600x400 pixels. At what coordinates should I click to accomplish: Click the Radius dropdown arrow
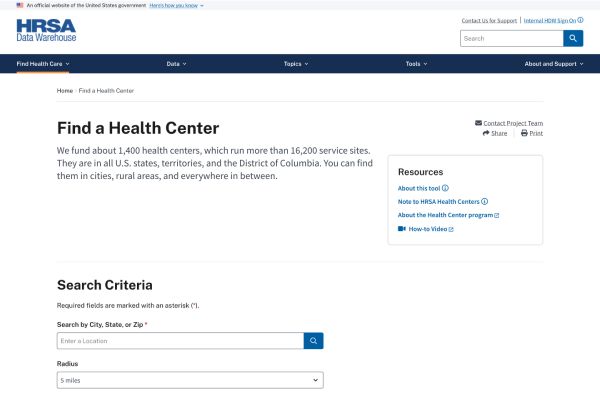coord(315,380)
